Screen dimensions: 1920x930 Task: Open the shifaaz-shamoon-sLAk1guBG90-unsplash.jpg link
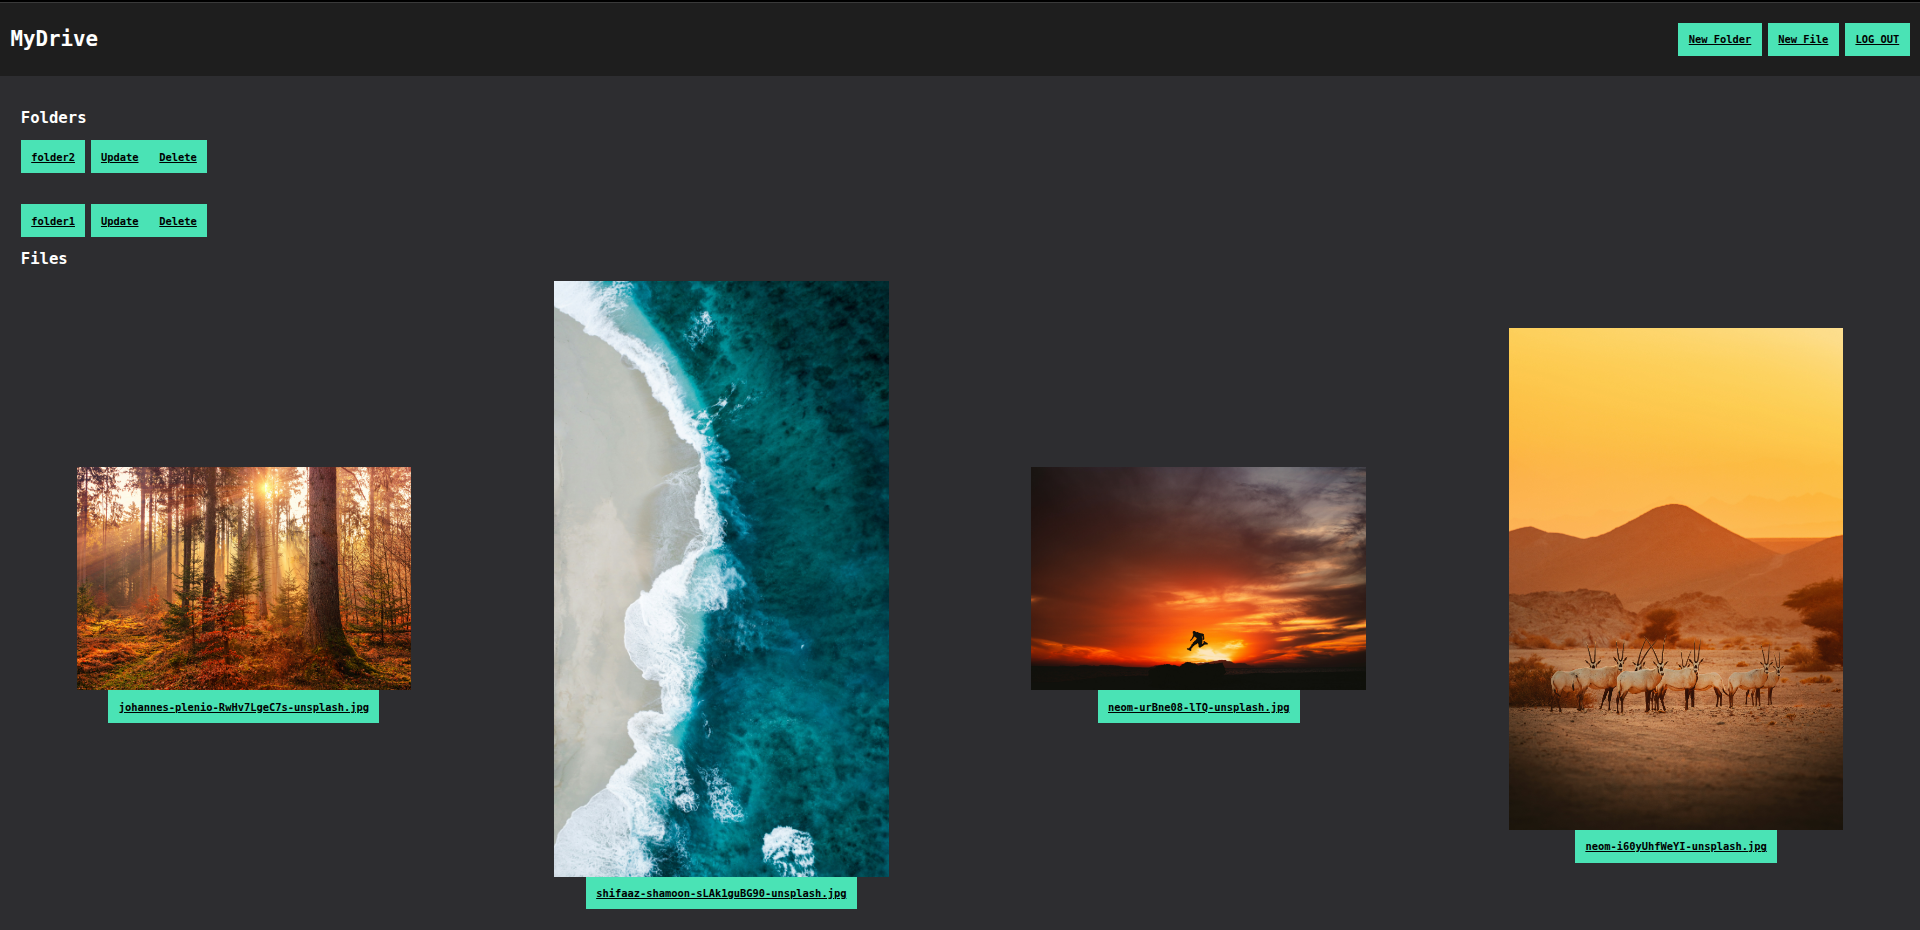721,893
